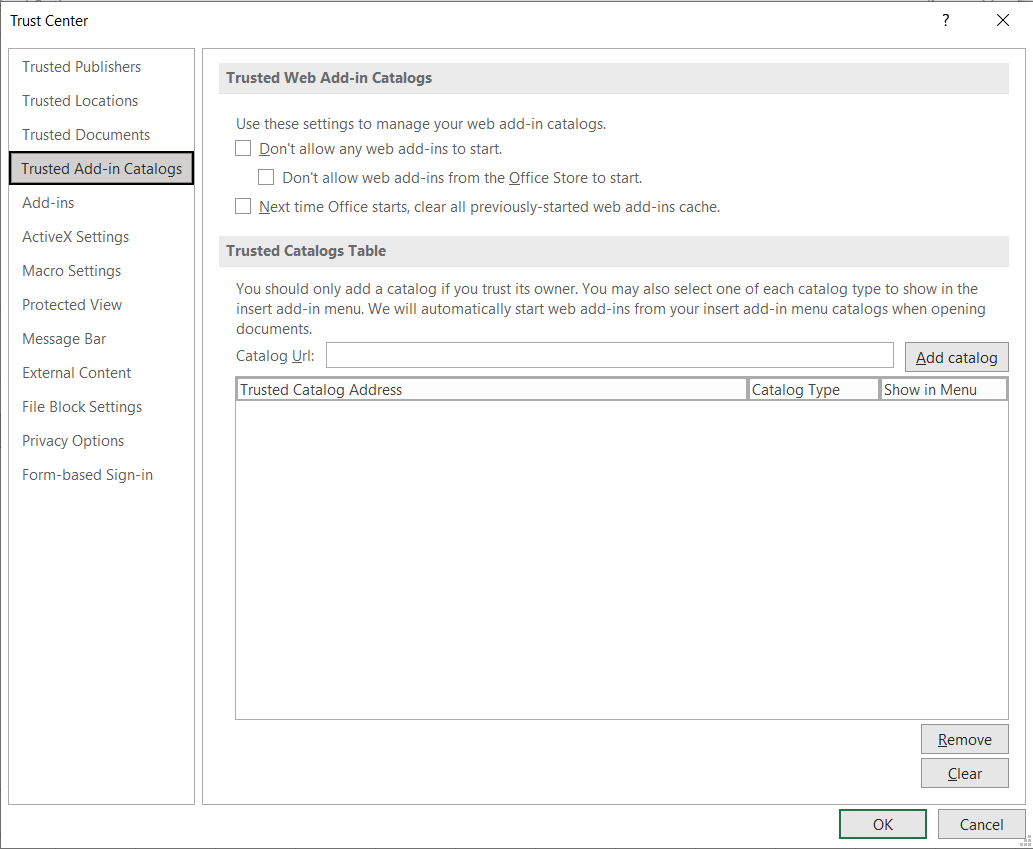Image resolution: width=1033 pixels, height=849 pixels.
Task: Open Message Bar settings
Action: pos(64,339)
